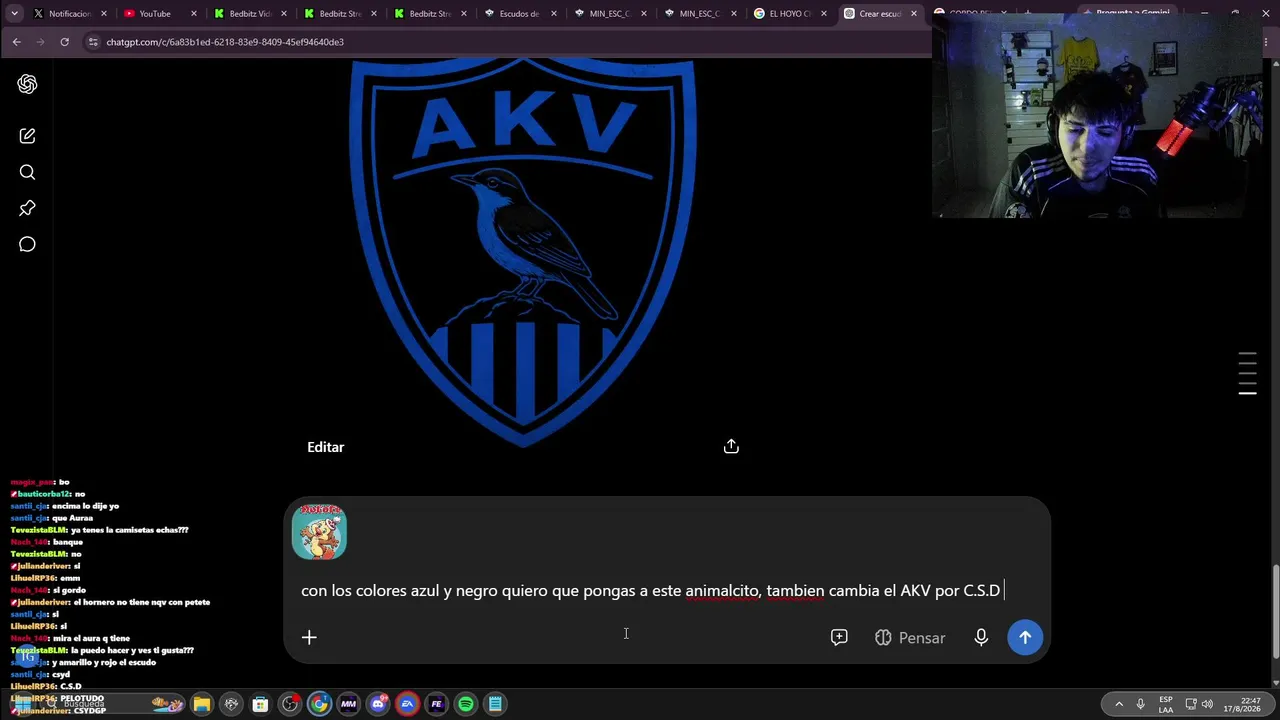Open the MM app in the taskbar

click(x=348, y=704)
